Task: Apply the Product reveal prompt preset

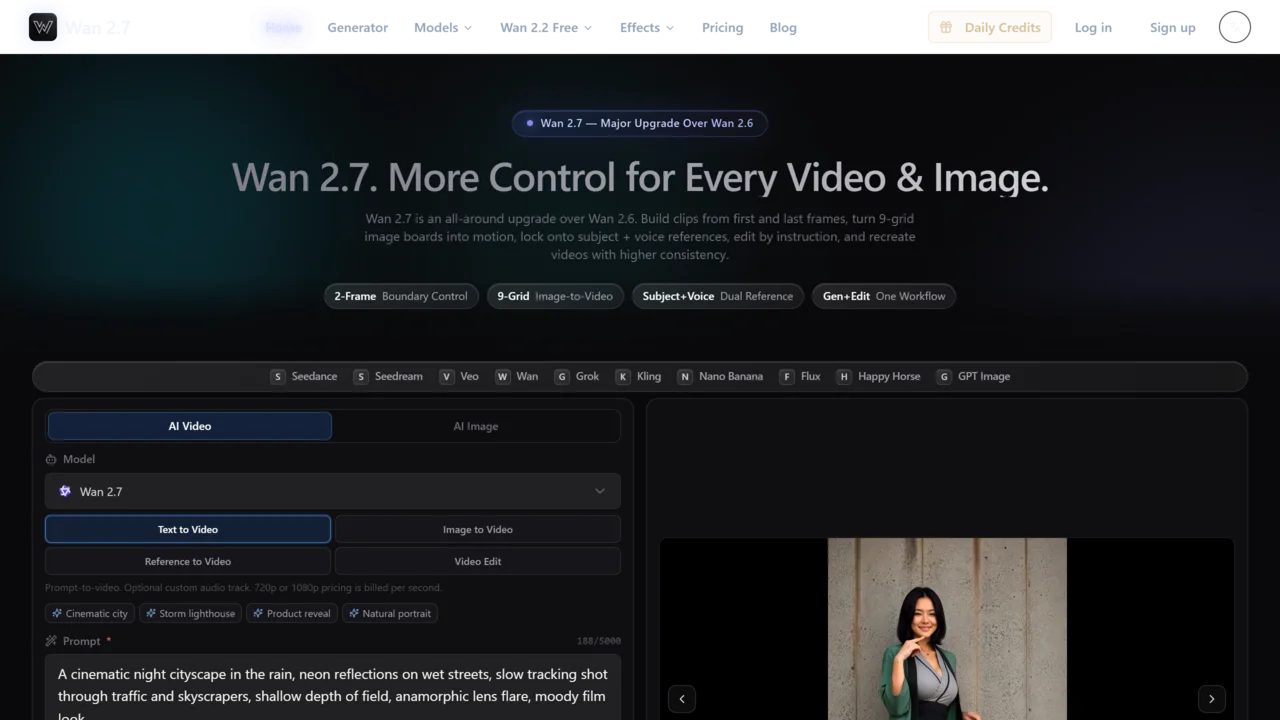Action: 291,613
